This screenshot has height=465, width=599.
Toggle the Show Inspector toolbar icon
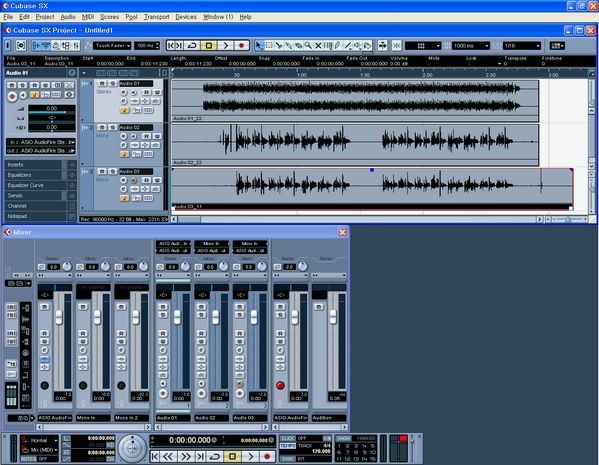[x=36, y=45]
